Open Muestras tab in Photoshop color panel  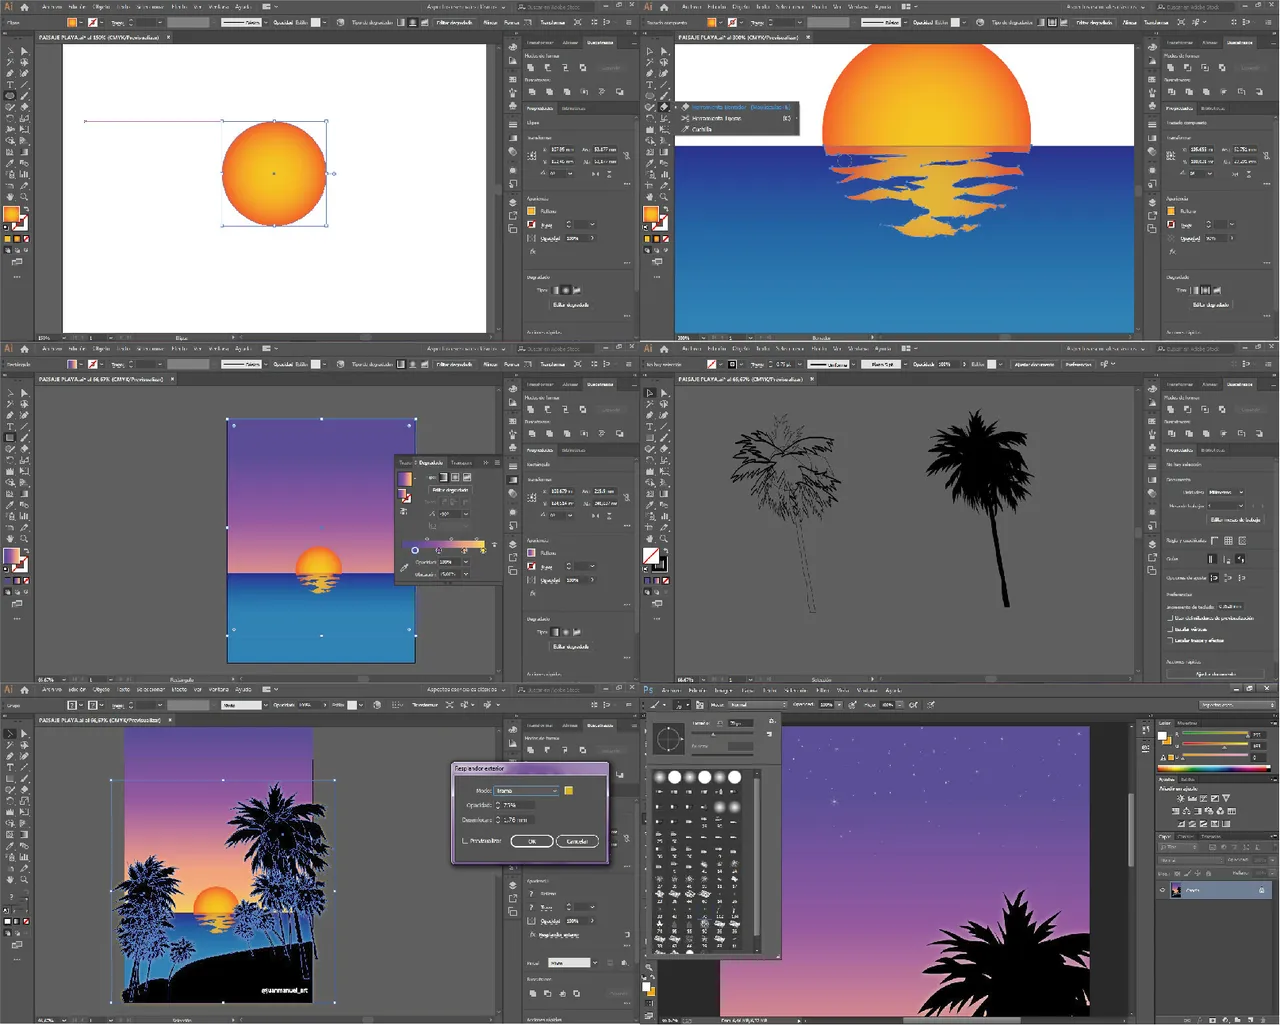1187,723
